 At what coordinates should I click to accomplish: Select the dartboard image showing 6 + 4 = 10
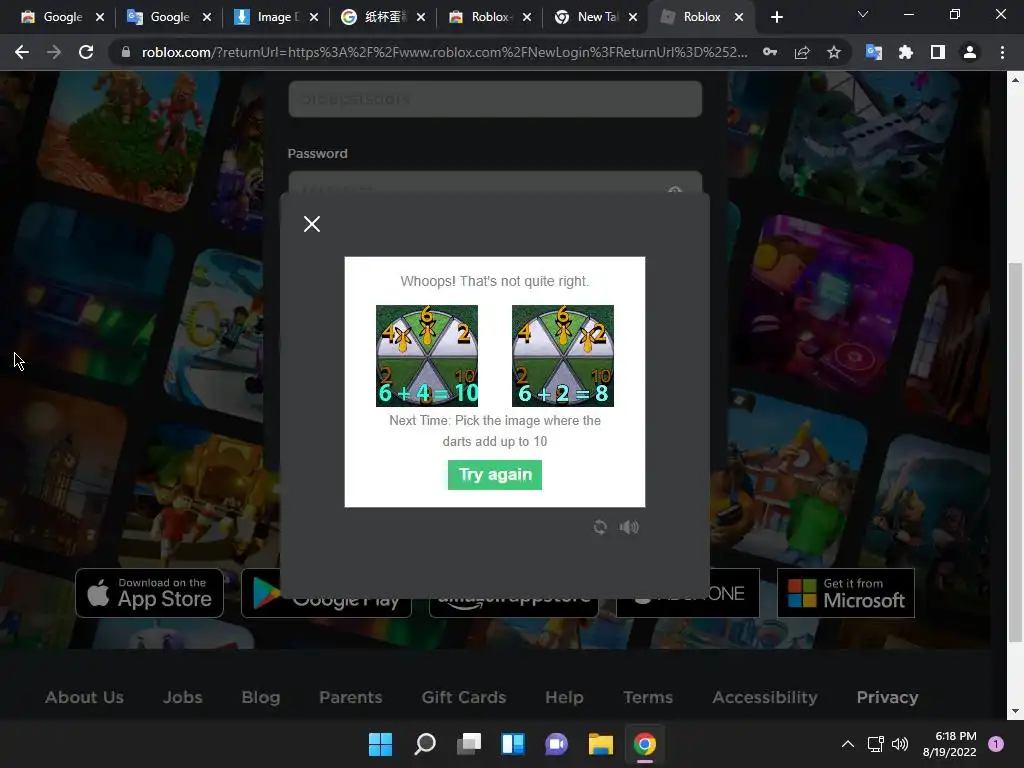(x=426, y=356)
